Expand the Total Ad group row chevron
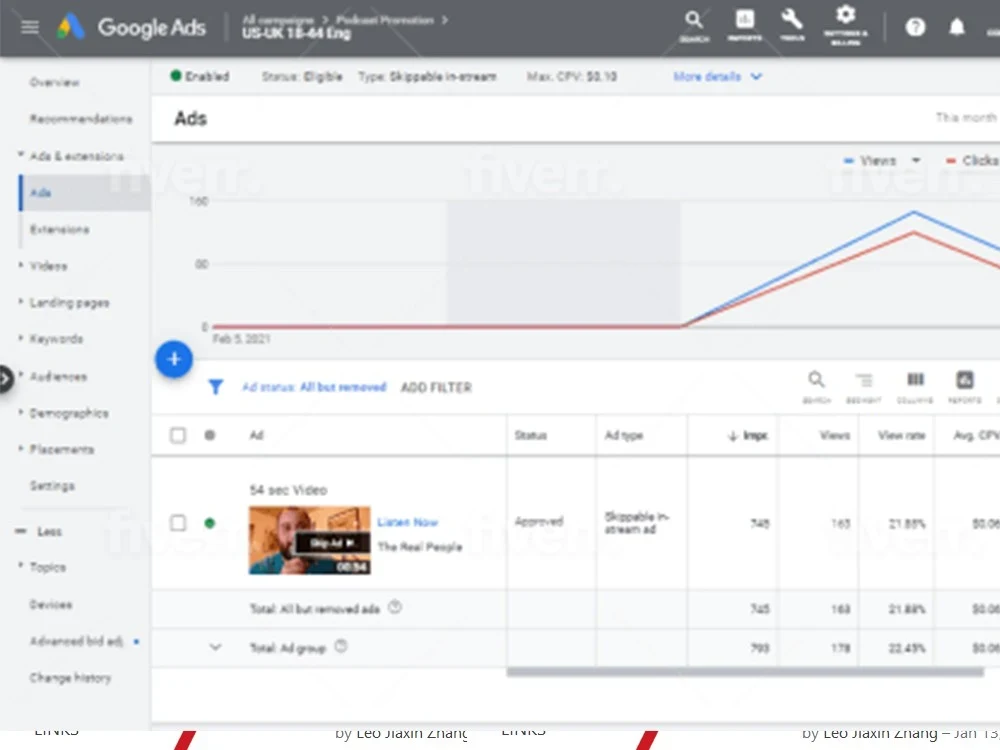This screenshot has width=1000, height=750. [215, 647]
